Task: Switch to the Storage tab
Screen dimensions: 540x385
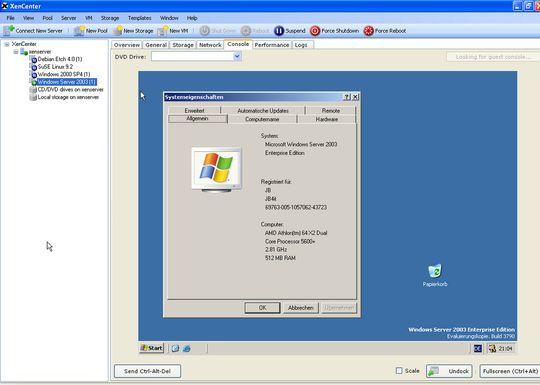Action: click(183, 45)
